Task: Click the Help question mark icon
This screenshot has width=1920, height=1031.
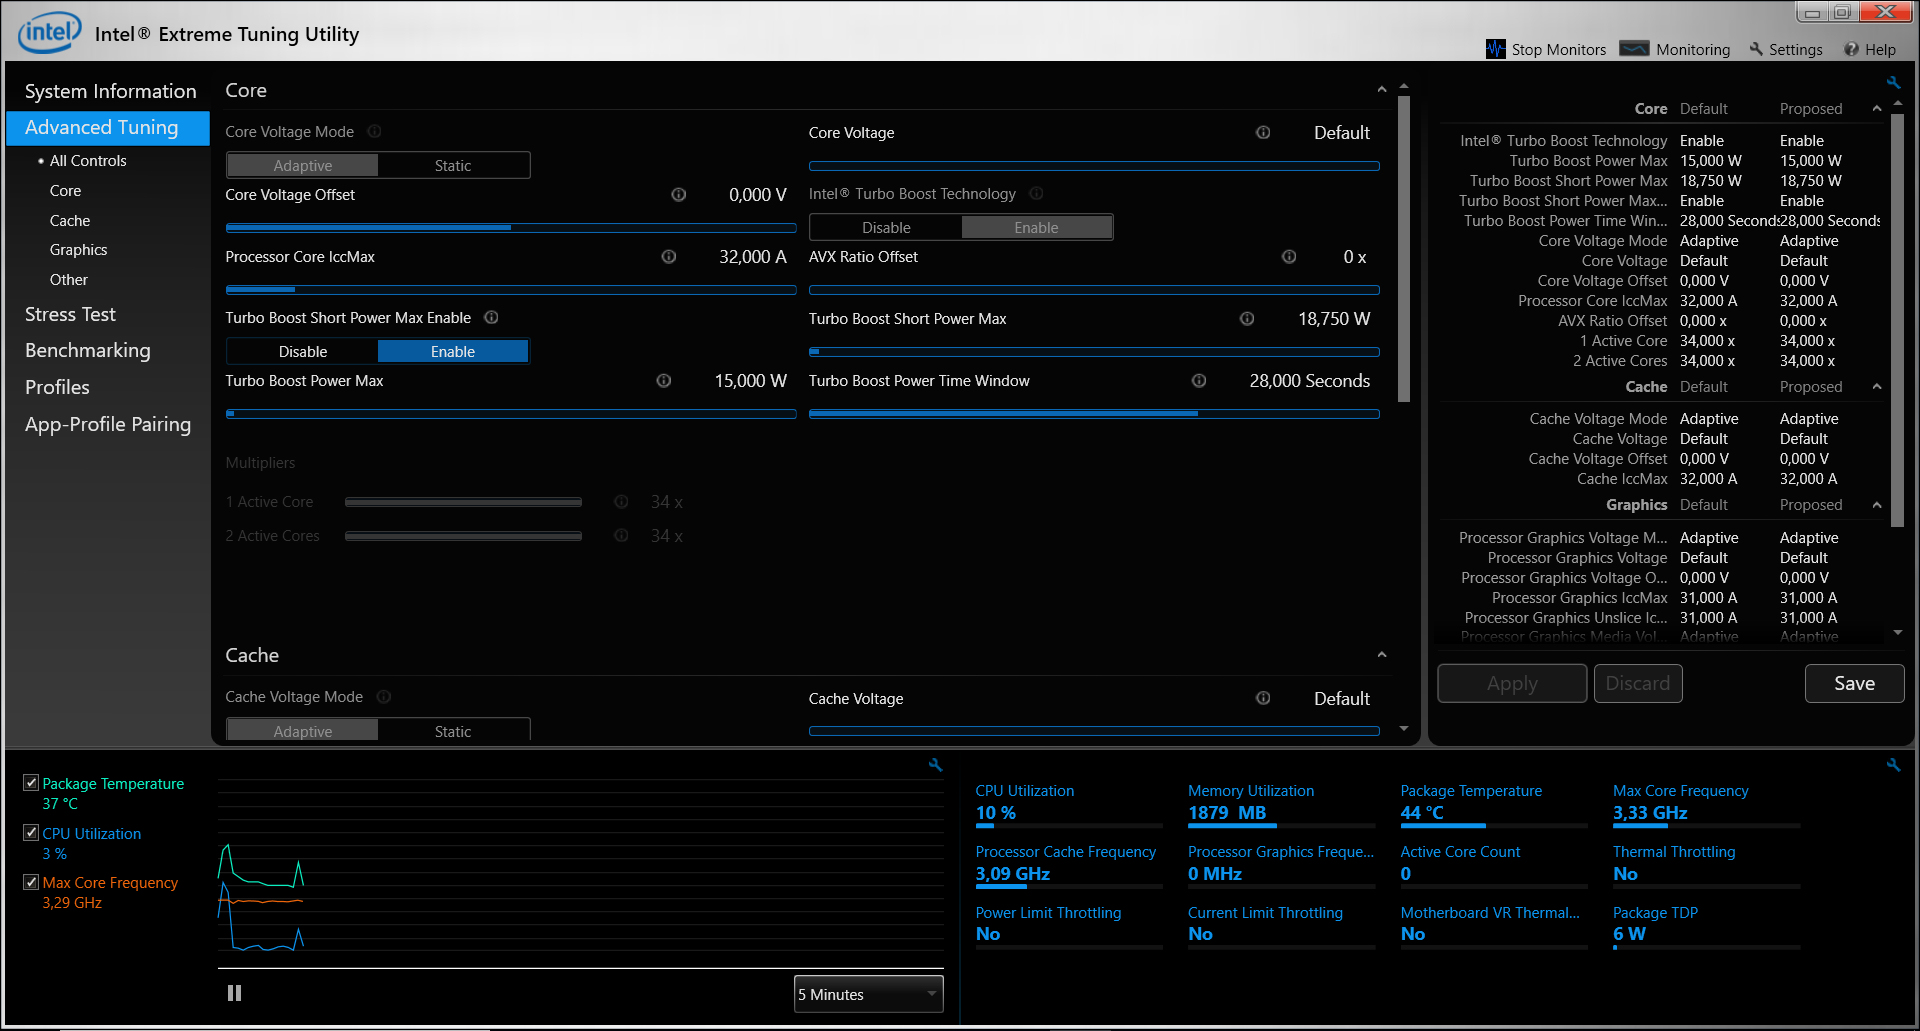Action: tap(1851, 49)
